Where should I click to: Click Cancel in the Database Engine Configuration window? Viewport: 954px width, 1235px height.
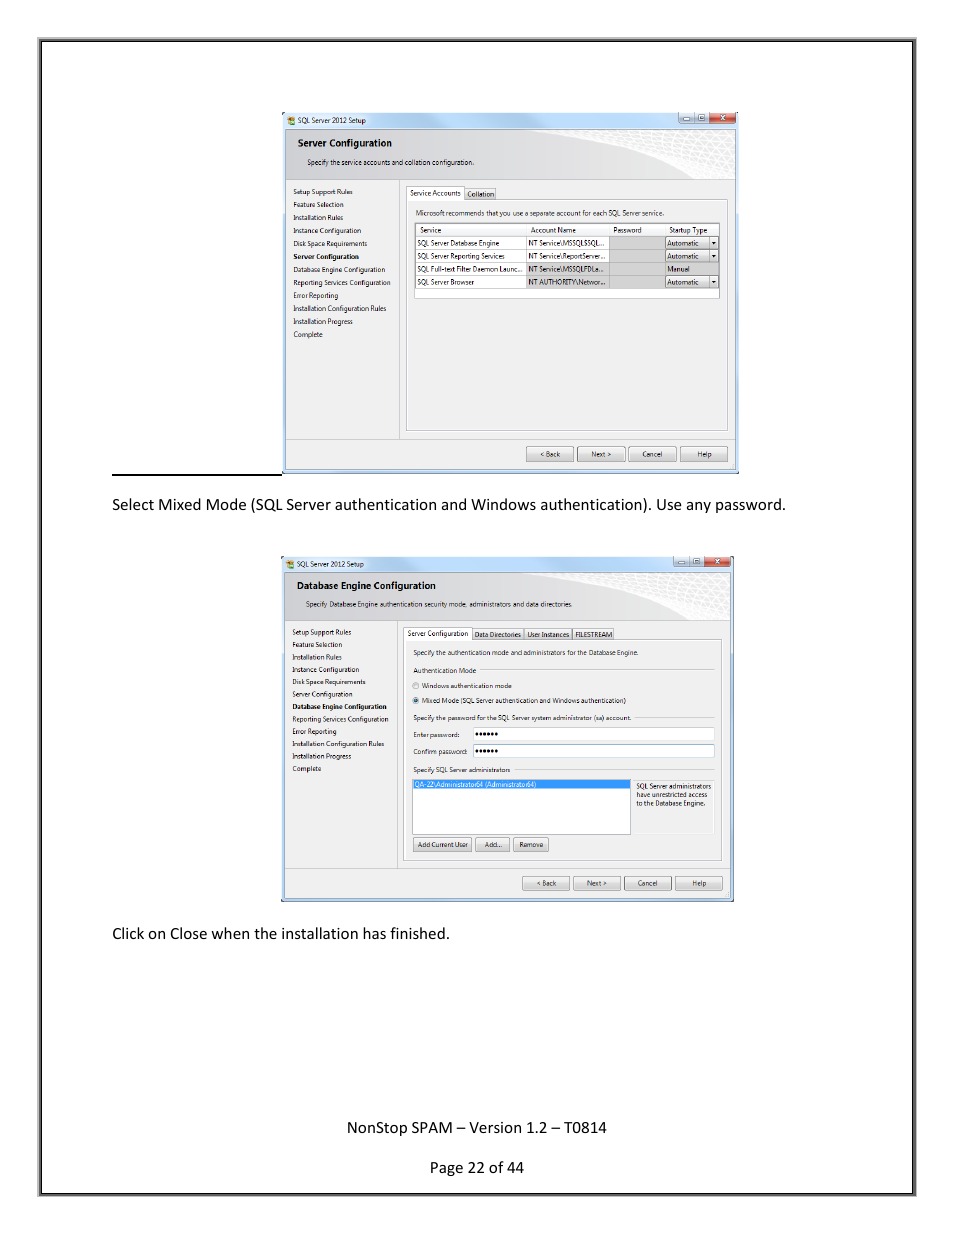[648, 883]
